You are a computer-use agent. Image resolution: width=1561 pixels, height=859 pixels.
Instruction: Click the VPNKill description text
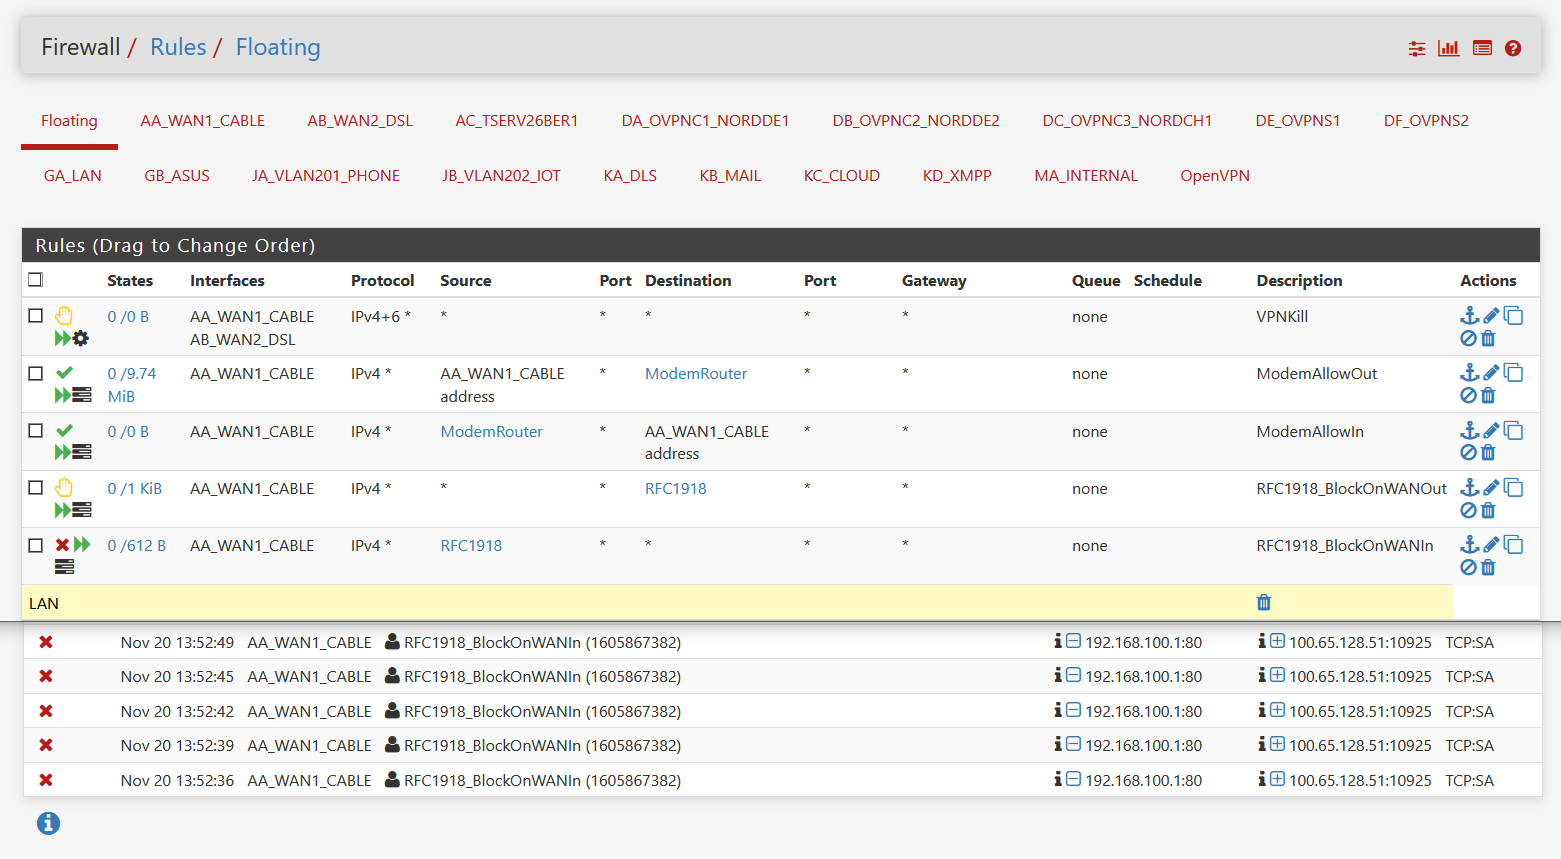point(1282,316)
